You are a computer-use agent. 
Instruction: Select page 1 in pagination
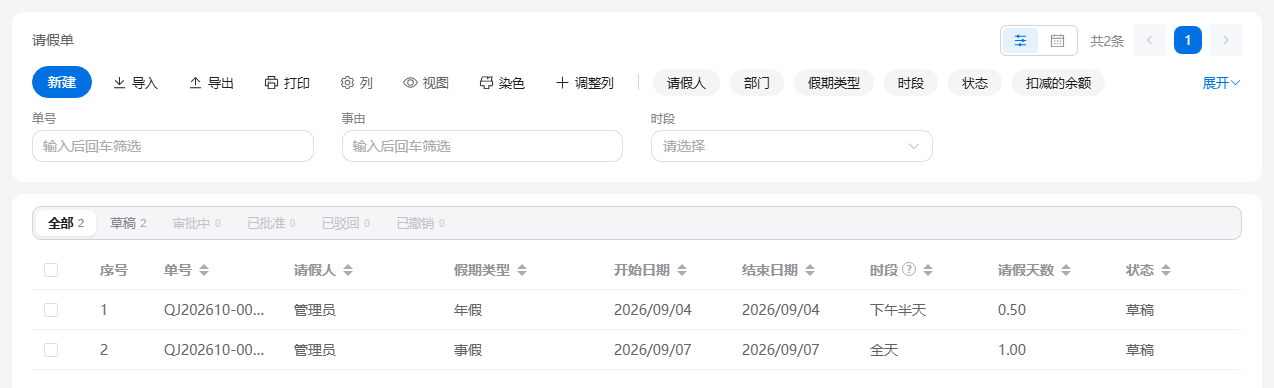pyautogui.click(x=1188, y=40)
